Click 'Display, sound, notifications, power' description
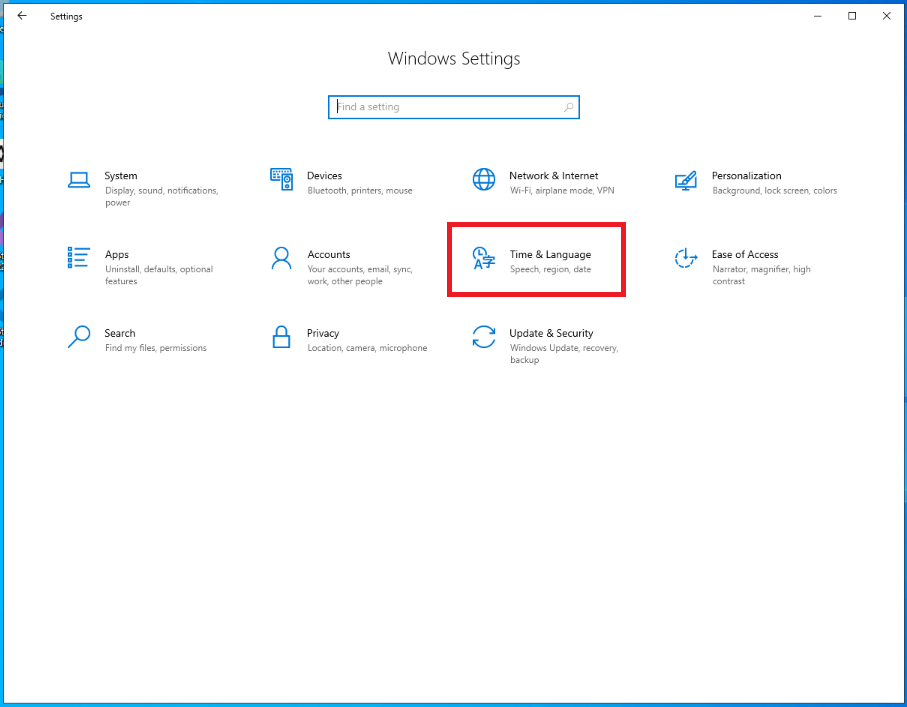907x707 pixels. (161, 197)
